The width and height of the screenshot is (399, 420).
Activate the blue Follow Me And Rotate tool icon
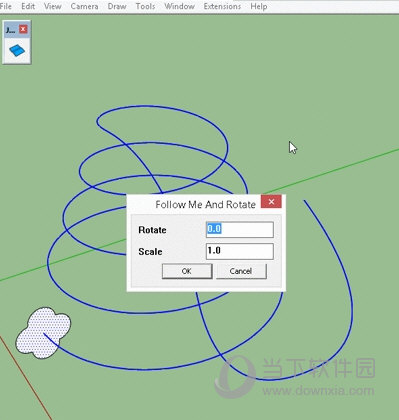tap(17, 50)
